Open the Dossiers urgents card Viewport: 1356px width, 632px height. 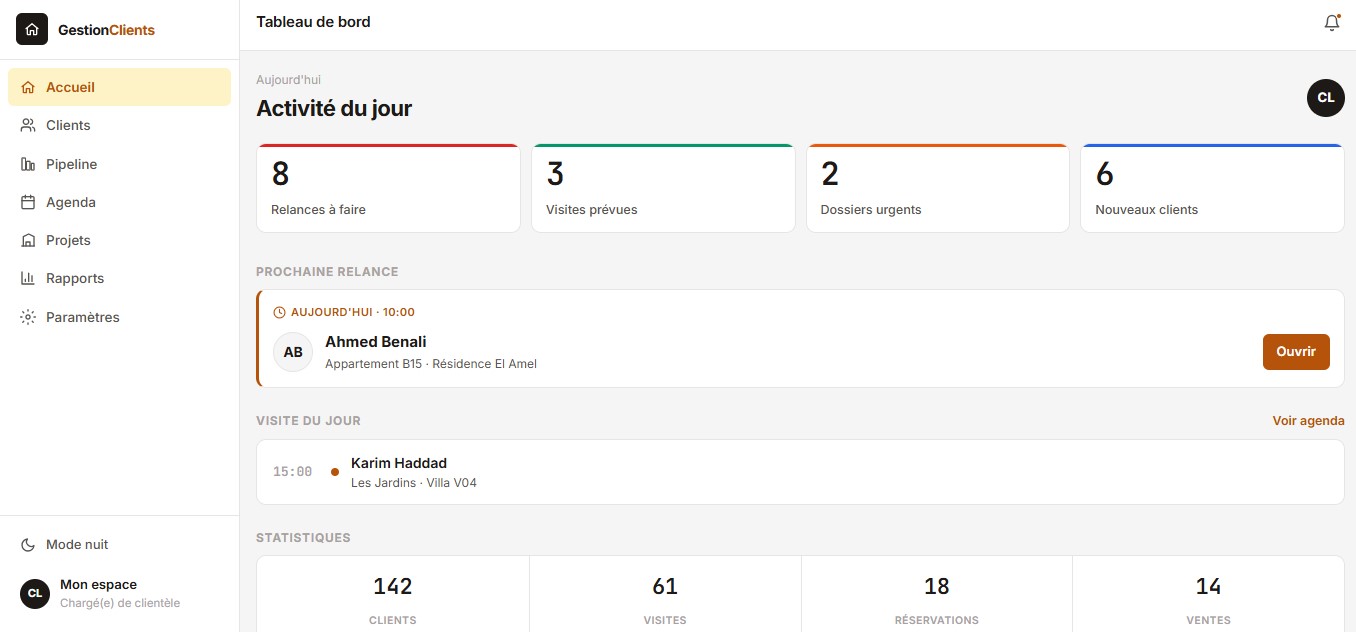(x=938, y=188)
